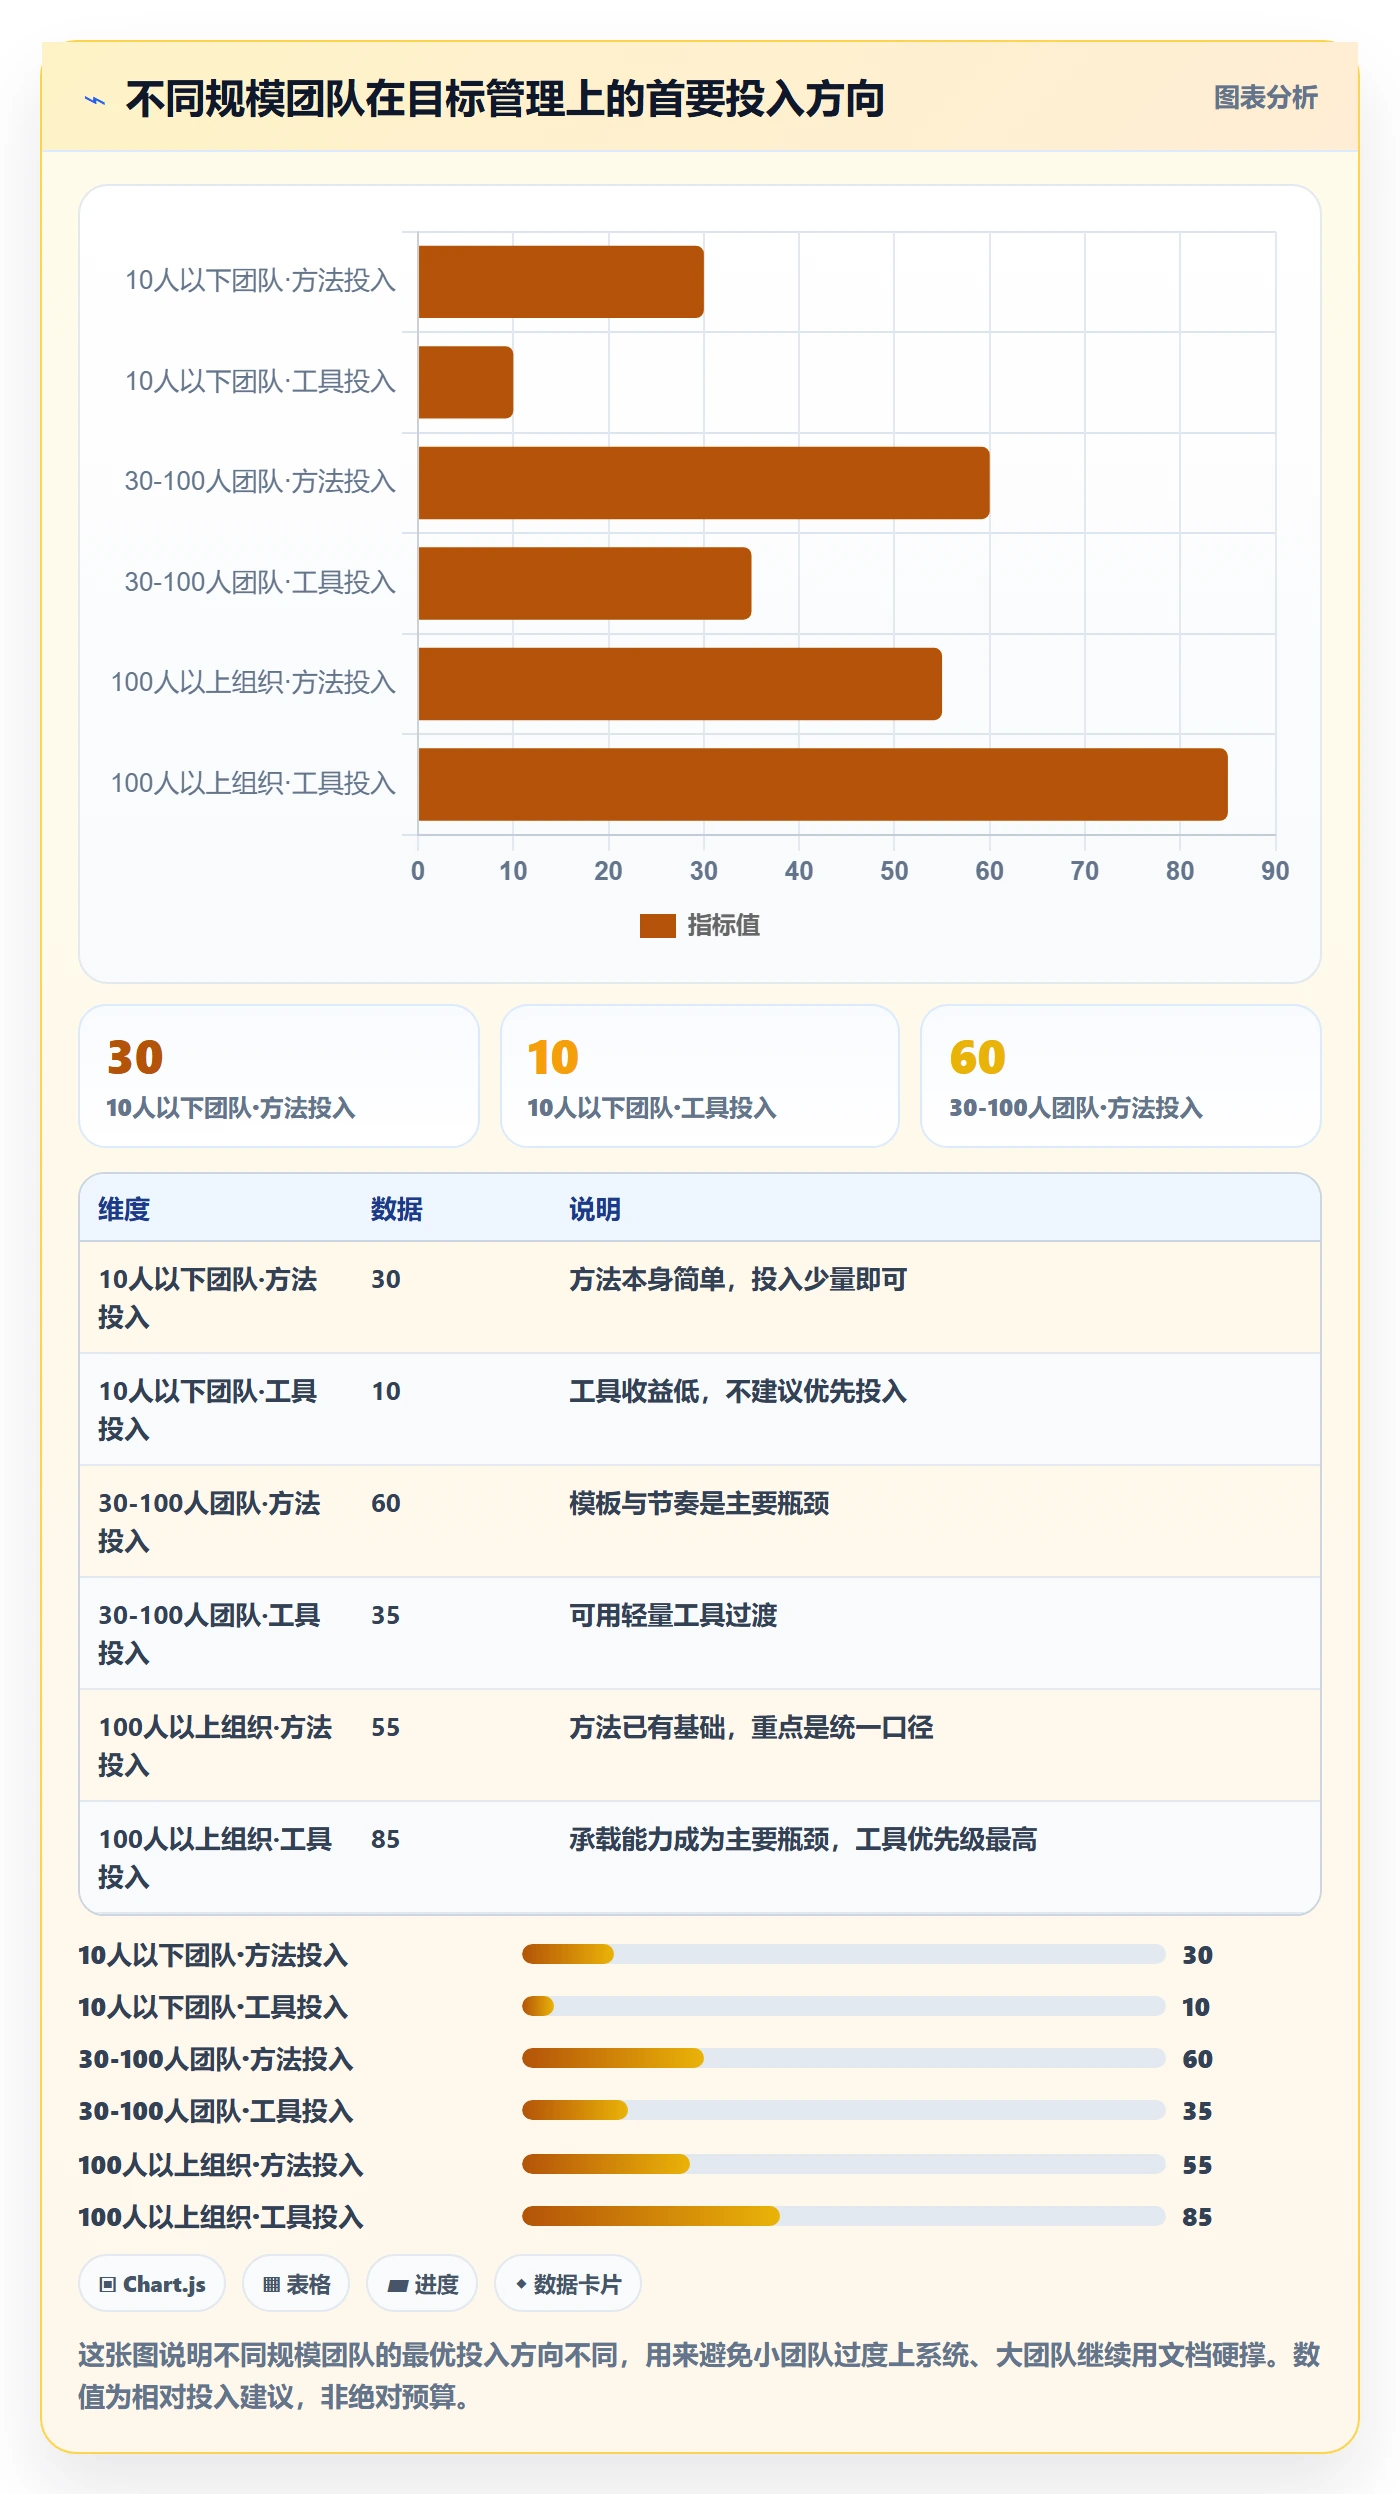Click the table data value 55
This screenshot has height=2494, width=1400.
[x=386, y=1727]
